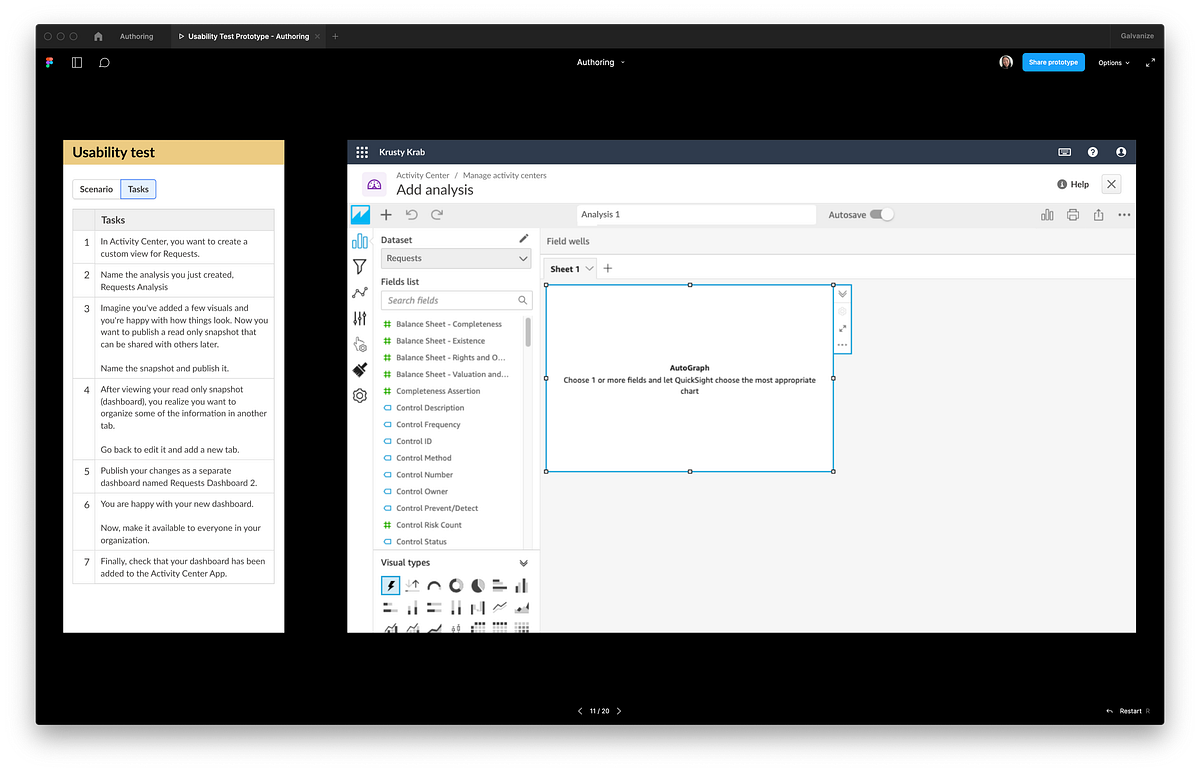Click the fields list scrollbar

528,331
